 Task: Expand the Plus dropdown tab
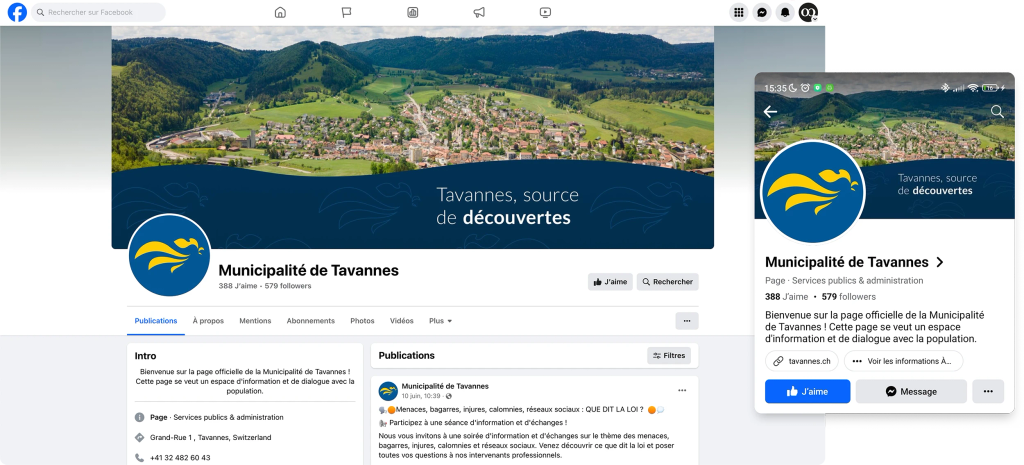click(x=441, y=321)
